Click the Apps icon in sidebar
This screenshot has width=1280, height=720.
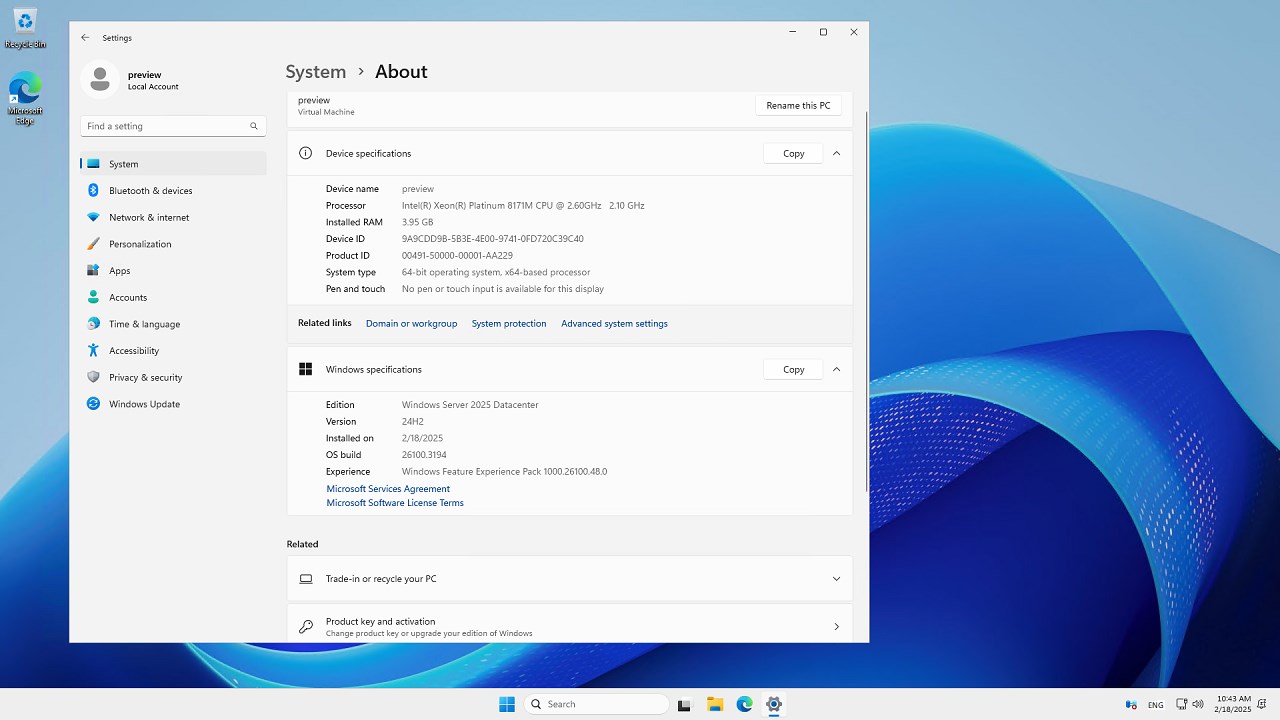coord(93,271)
